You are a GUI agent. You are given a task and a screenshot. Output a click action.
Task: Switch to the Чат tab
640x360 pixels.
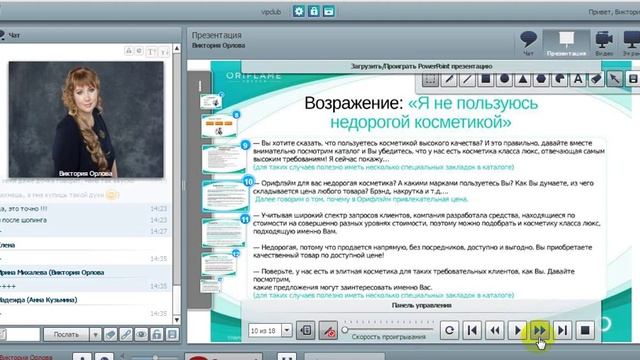528,43
